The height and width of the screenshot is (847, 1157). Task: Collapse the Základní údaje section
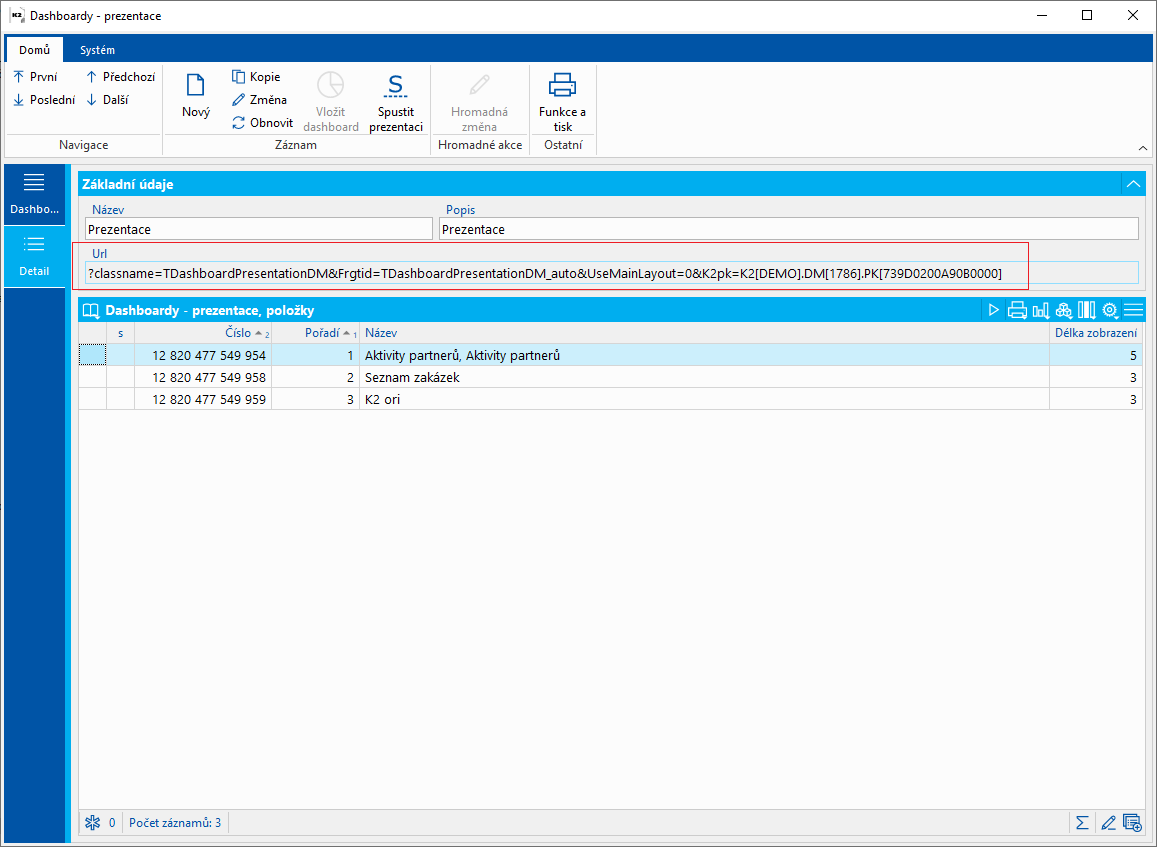(x=1133, y=184)
